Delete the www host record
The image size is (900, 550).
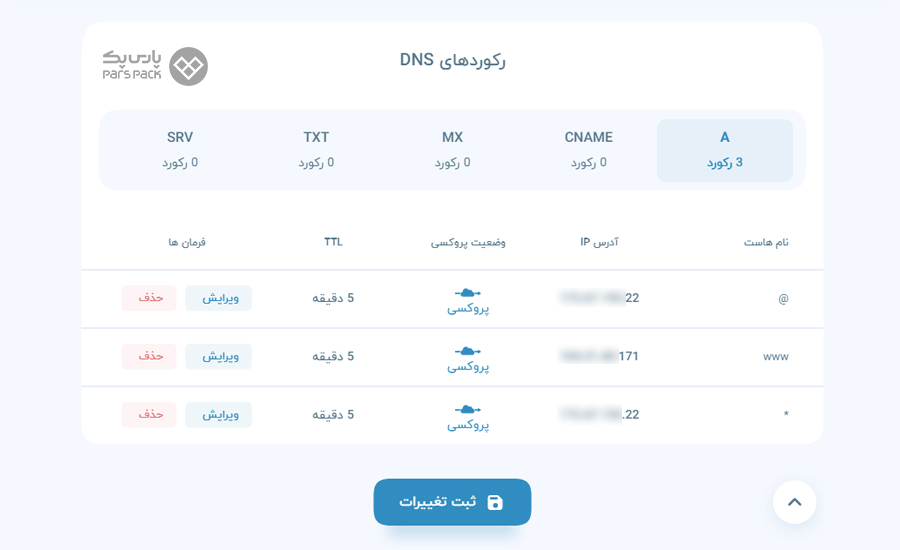coord(149,357)
